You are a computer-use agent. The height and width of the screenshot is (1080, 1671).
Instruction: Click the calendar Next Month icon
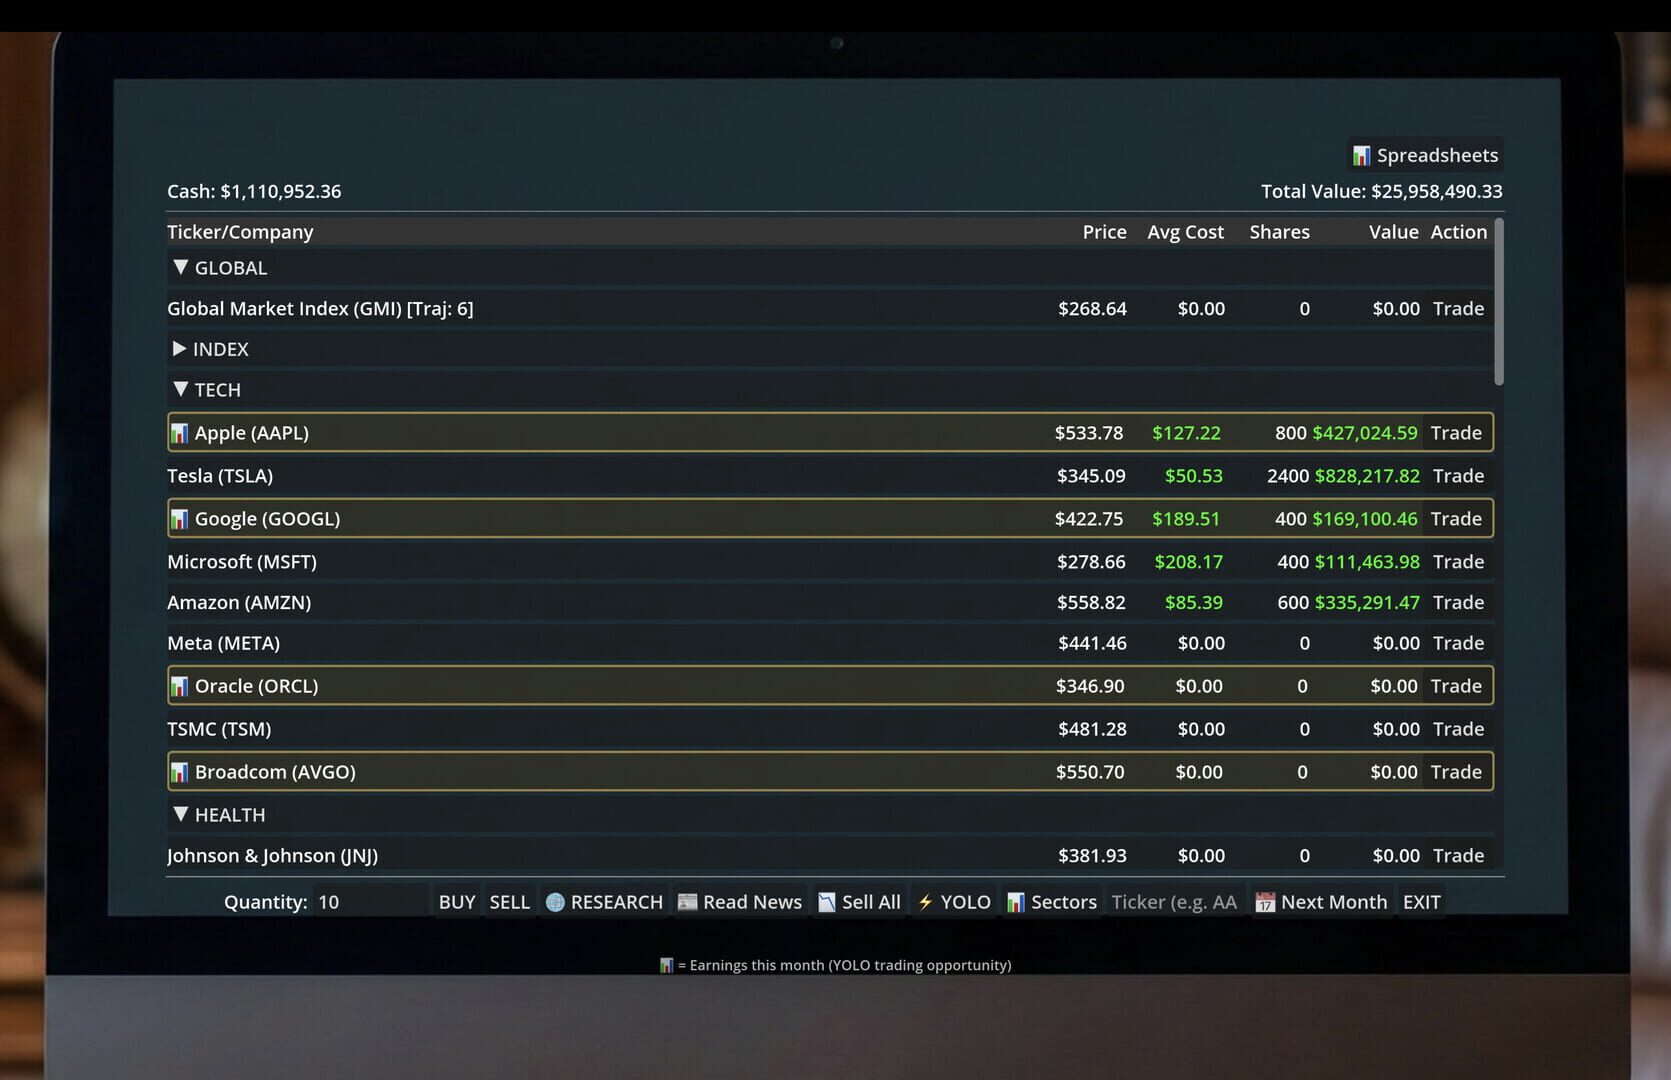[x=1263, y=901]
